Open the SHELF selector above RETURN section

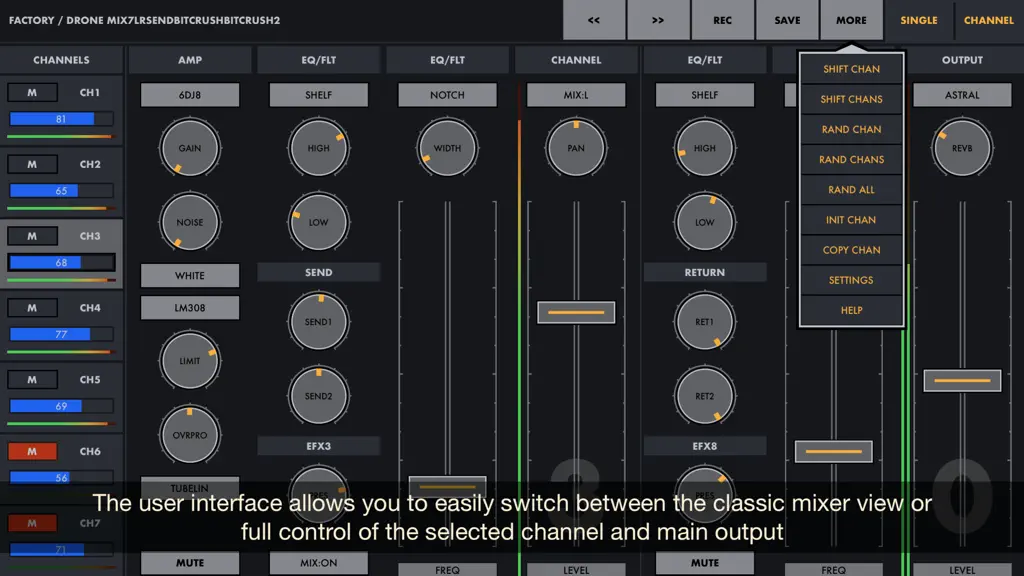705,95
